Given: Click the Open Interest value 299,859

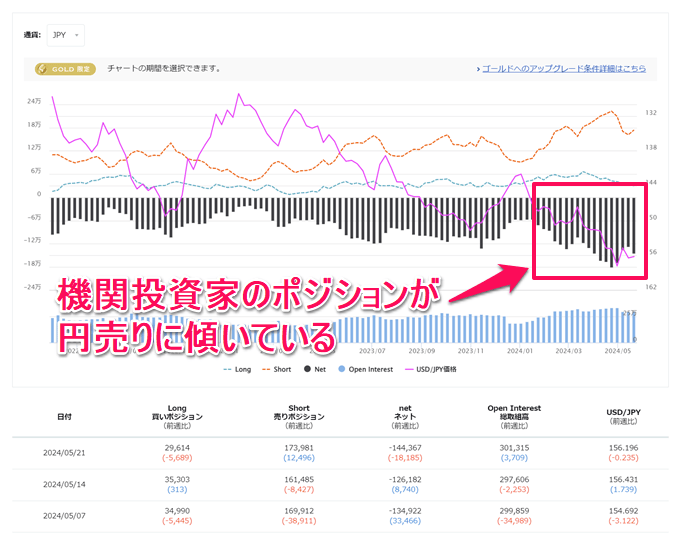Looking at the screenshot, I should pos(514,511).
